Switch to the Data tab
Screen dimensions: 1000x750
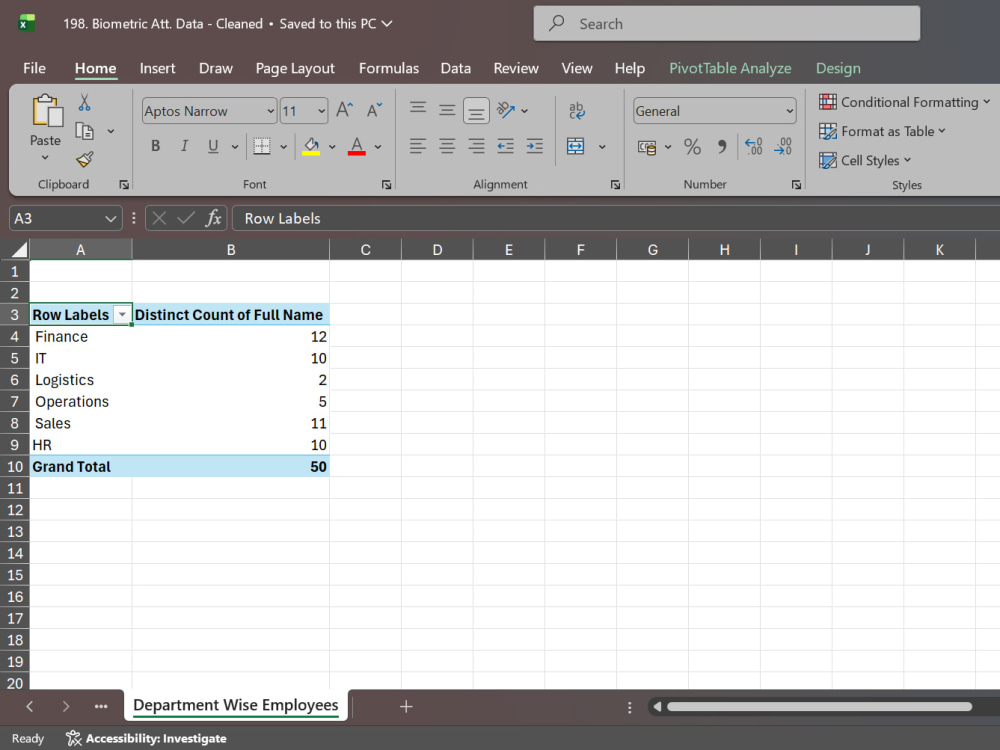click(x=455, y=68)
